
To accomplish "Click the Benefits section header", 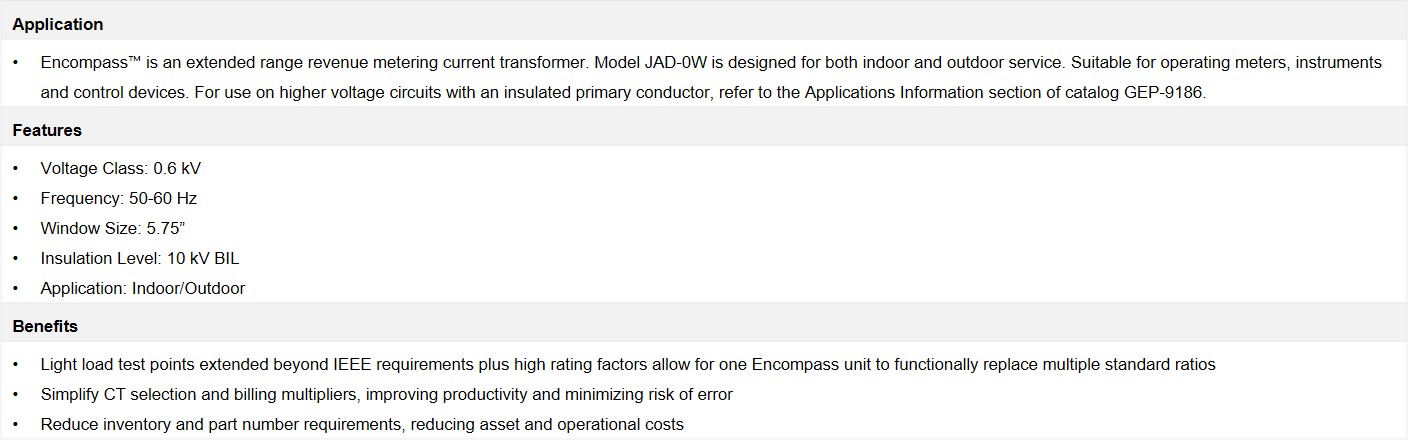I will point(45,326).
